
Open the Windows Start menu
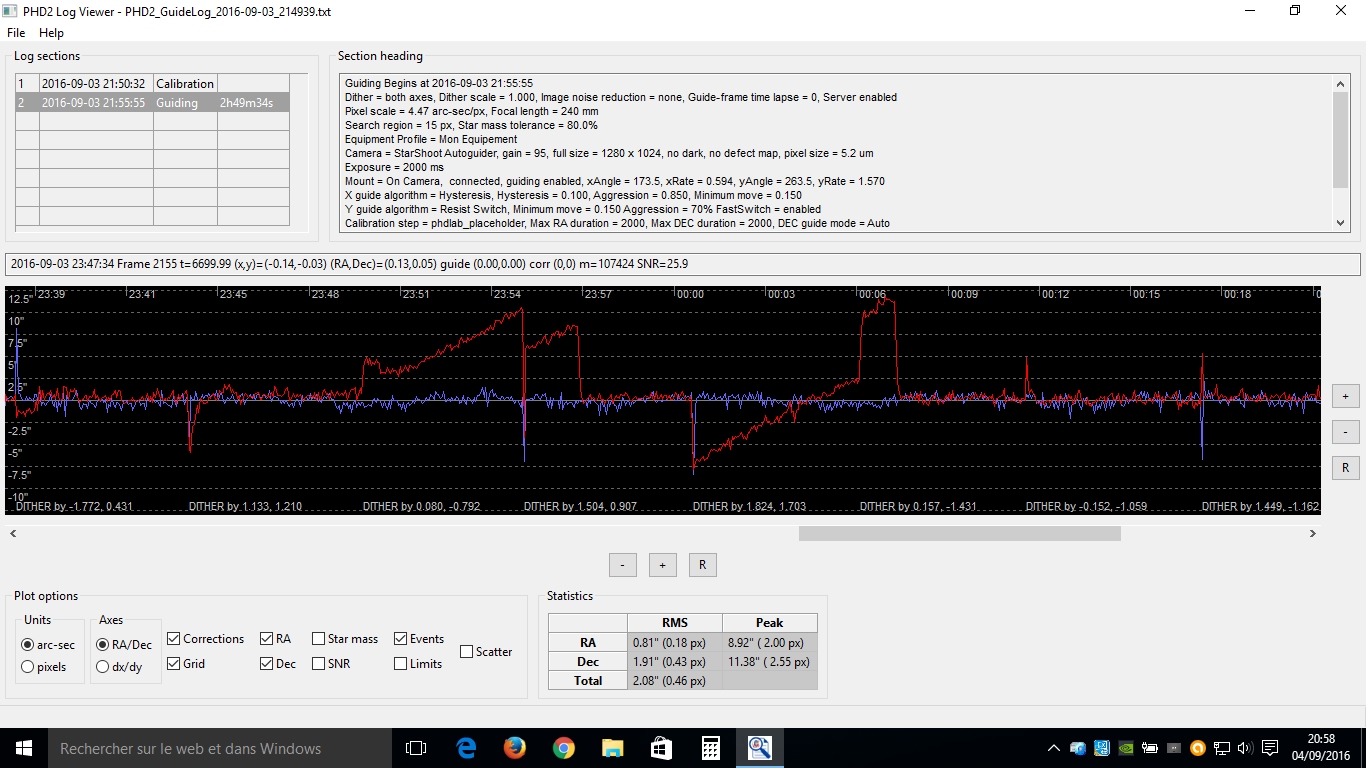tap(23, 748)
